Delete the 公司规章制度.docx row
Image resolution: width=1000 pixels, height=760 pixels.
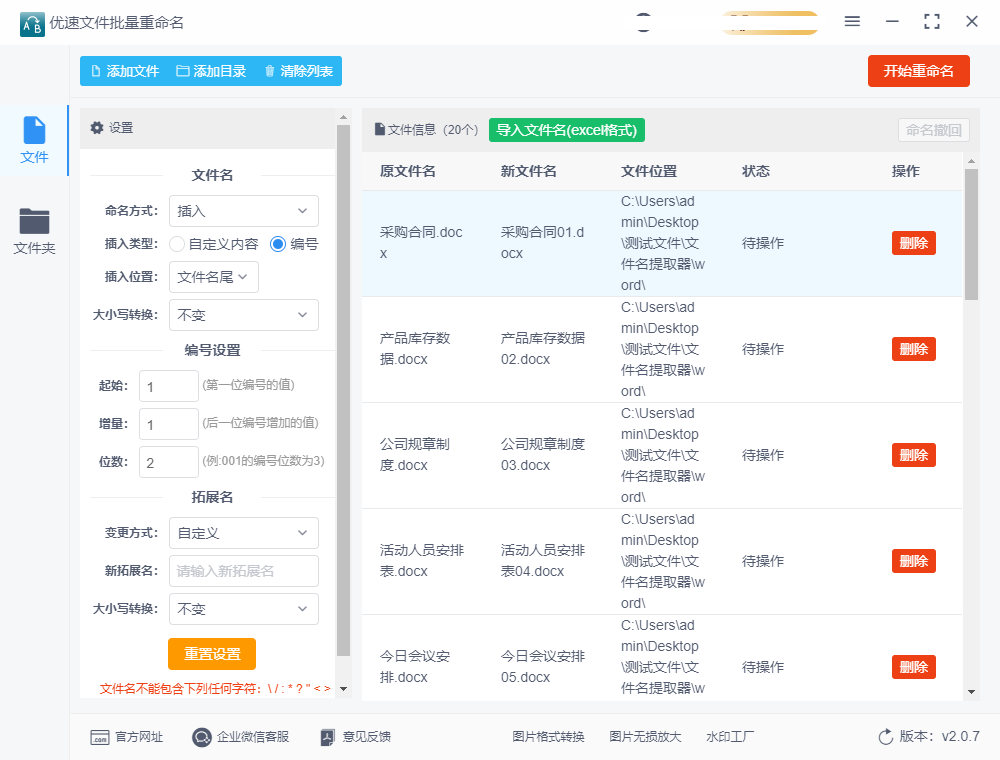click(913, 455)
